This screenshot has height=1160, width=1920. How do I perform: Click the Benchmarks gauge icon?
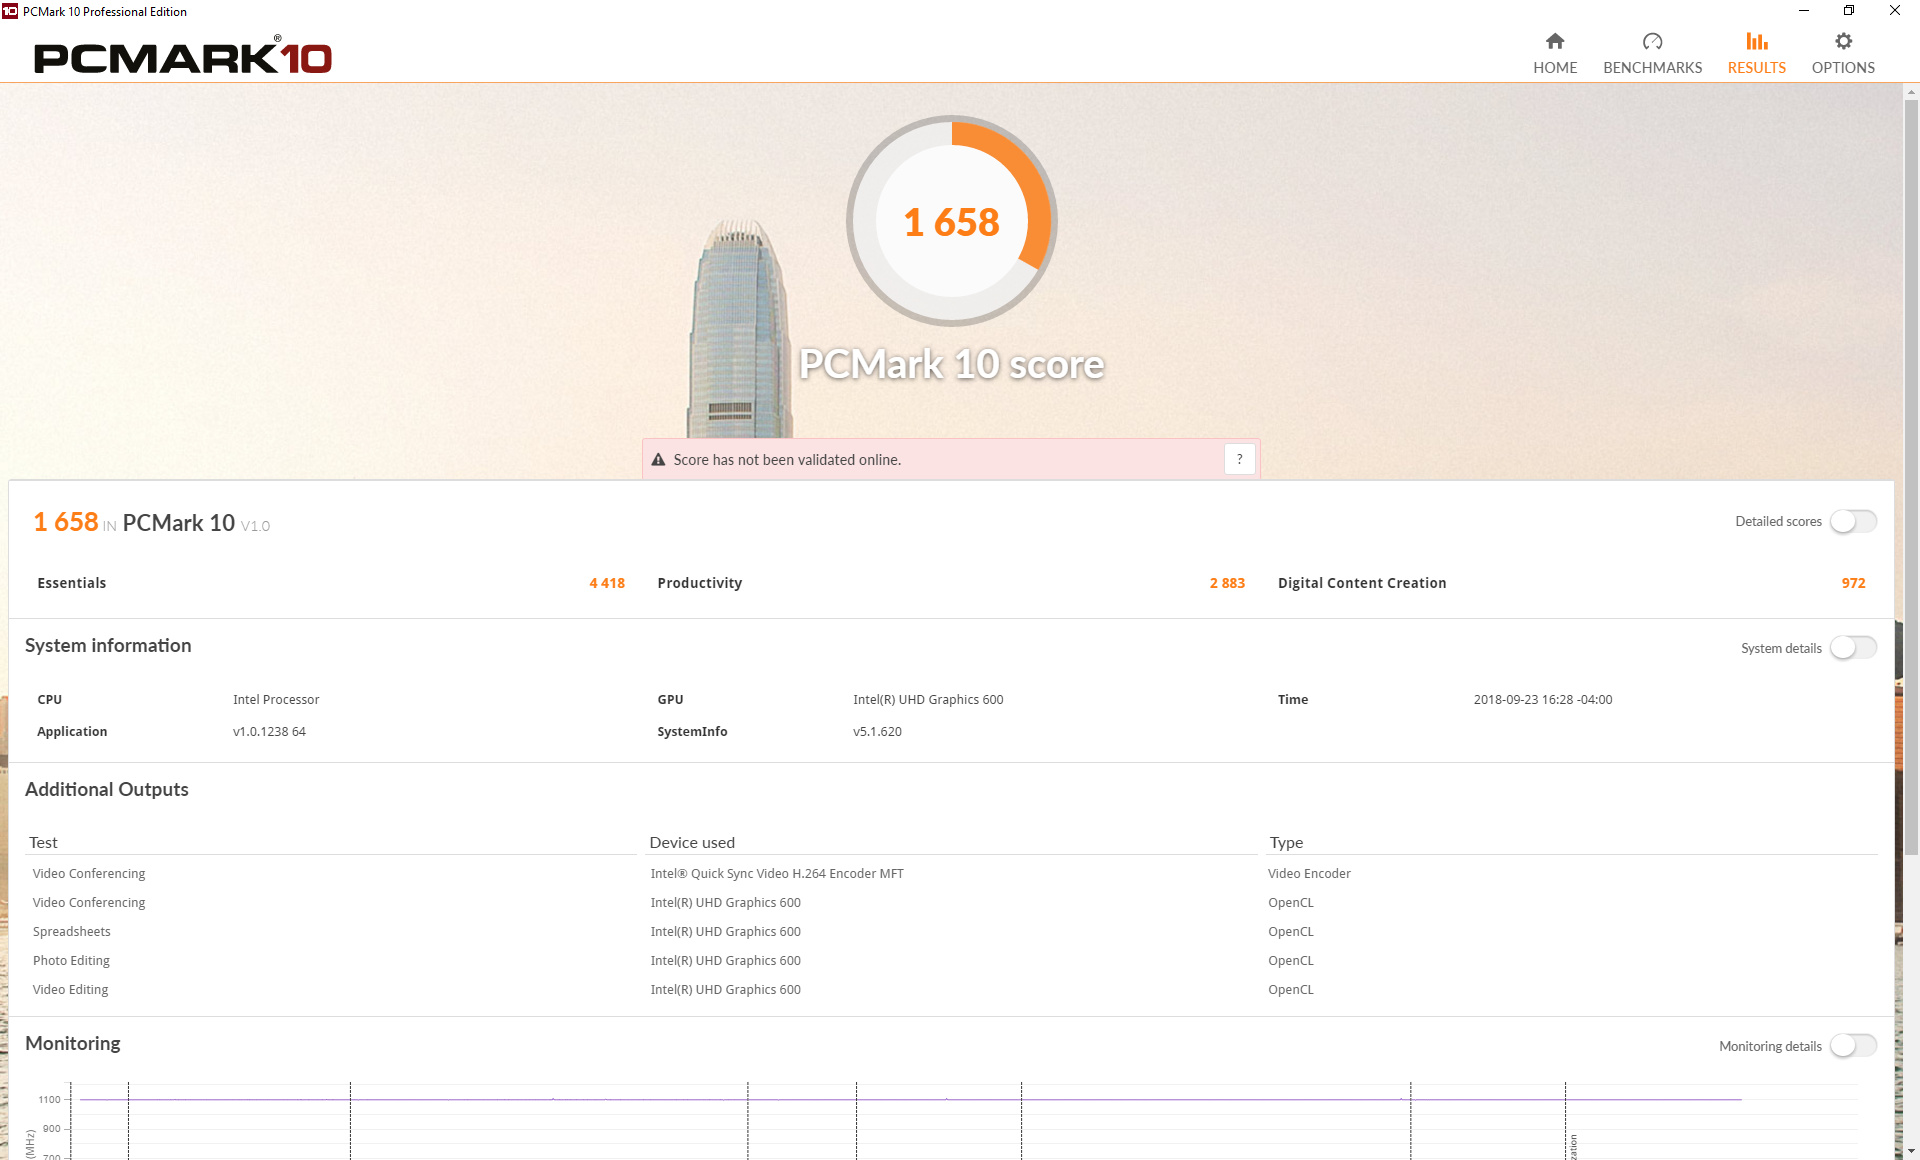(x=1652, y=41)
